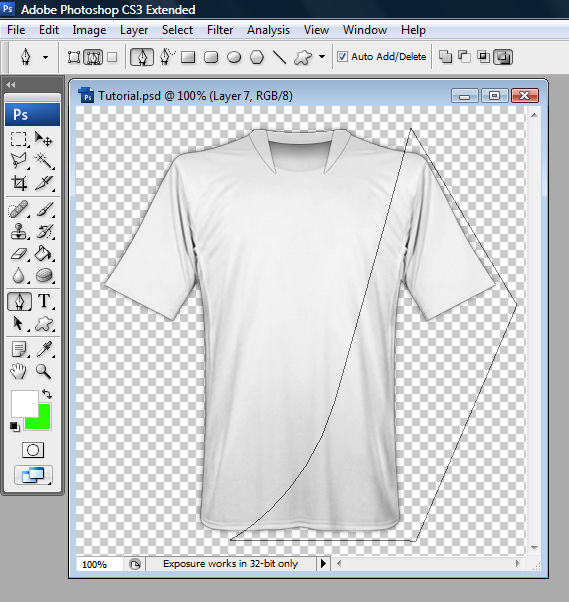Toggle Auto Add/Delete checkbox
This screenshot has width=569, height=602.
click(x=342, y=57)
